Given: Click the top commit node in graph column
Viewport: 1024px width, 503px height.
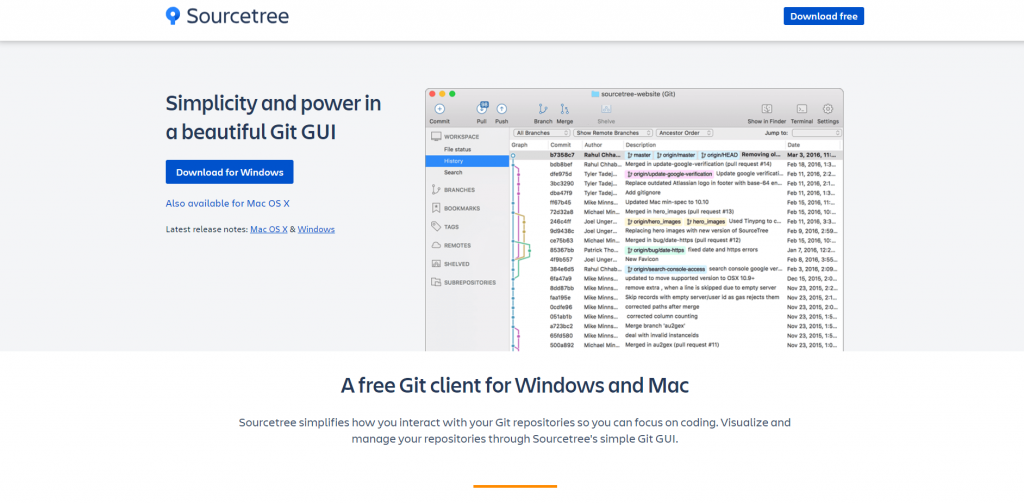Looking at the screenshot, I should (x=513, y=155).
